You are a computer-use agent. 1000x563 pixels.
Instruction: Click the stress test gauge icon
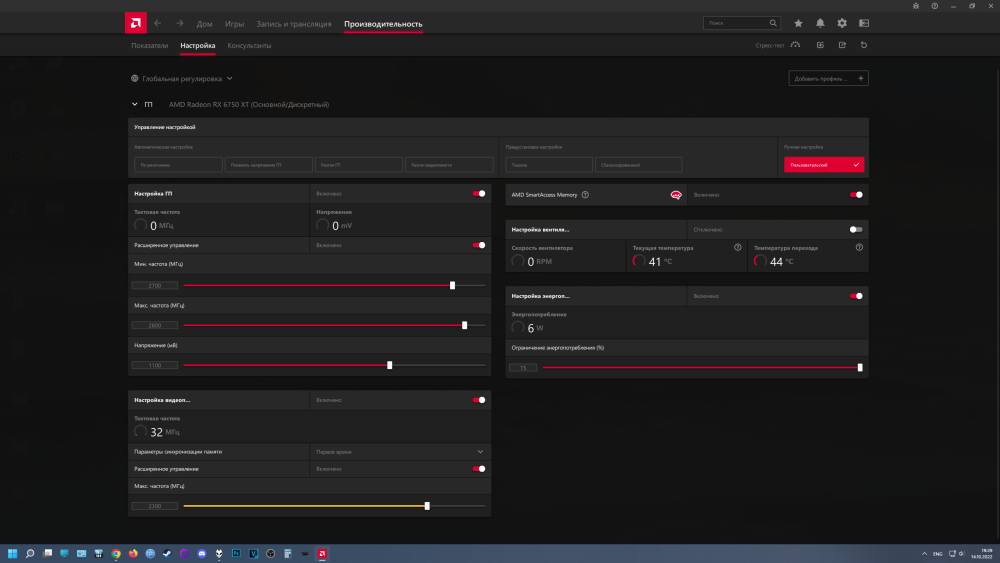coord(795,45)
